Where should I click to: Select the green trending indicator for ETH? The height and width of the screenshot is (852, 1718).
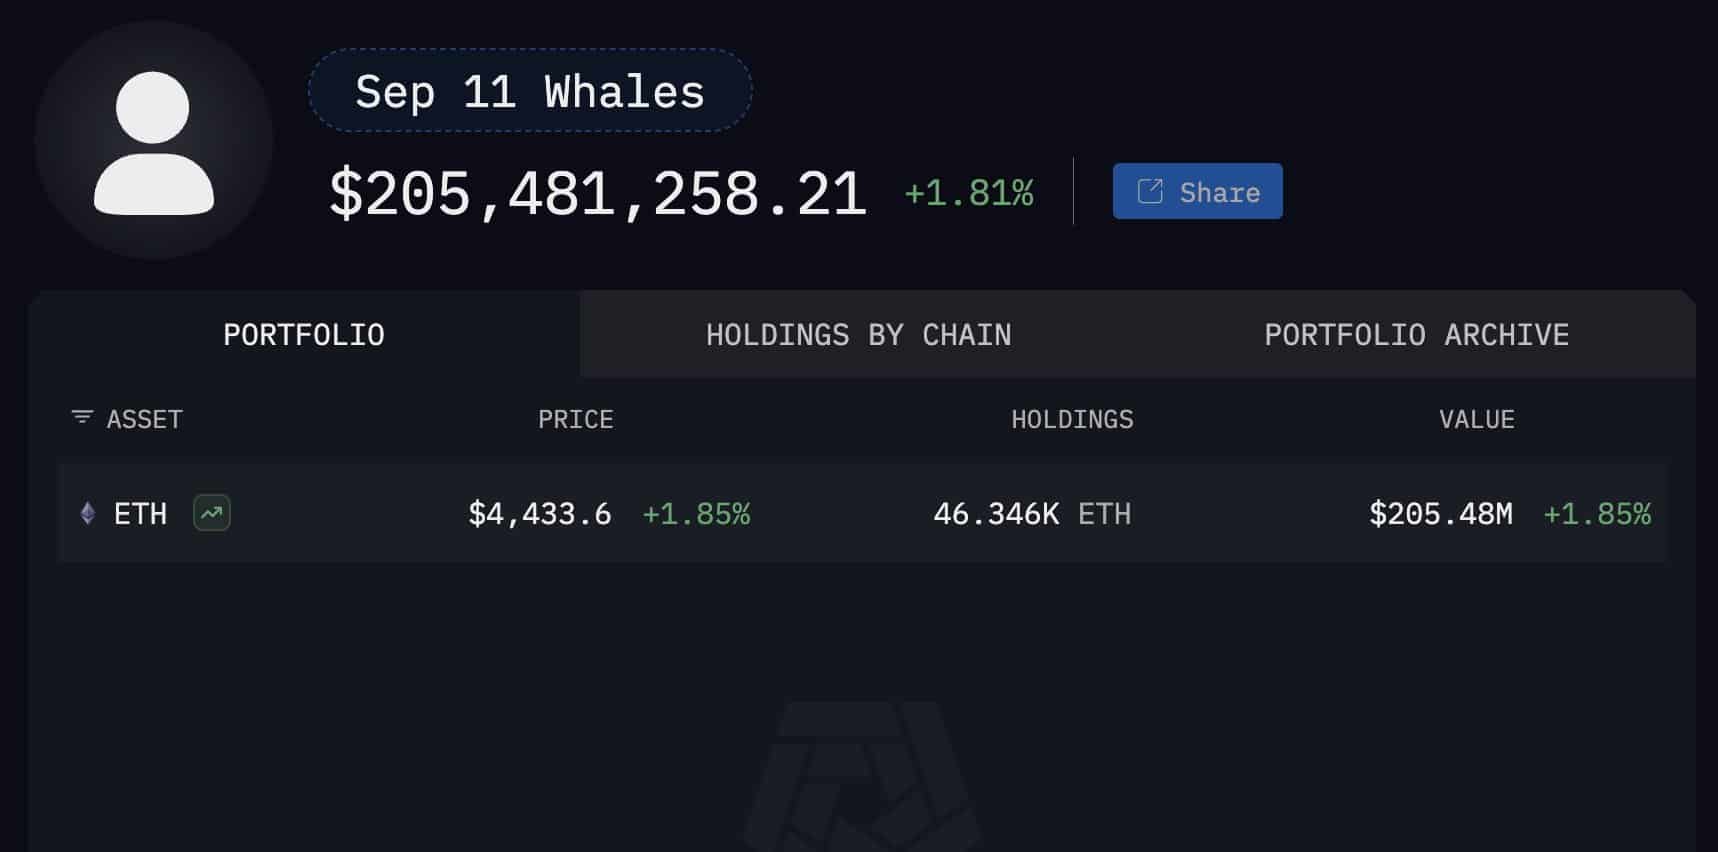[211, 512]
